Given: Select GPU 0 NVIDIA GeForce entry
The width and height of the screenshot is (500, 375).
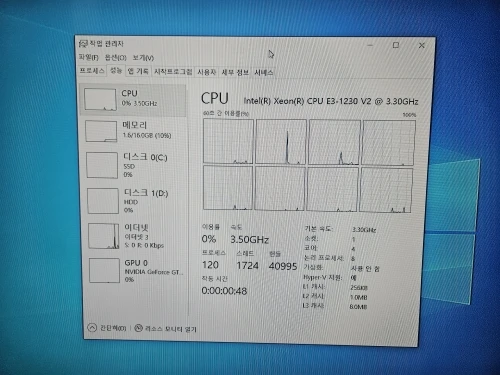Looking at the screenshot, I should pyautogui.click(x=137, y=271).
